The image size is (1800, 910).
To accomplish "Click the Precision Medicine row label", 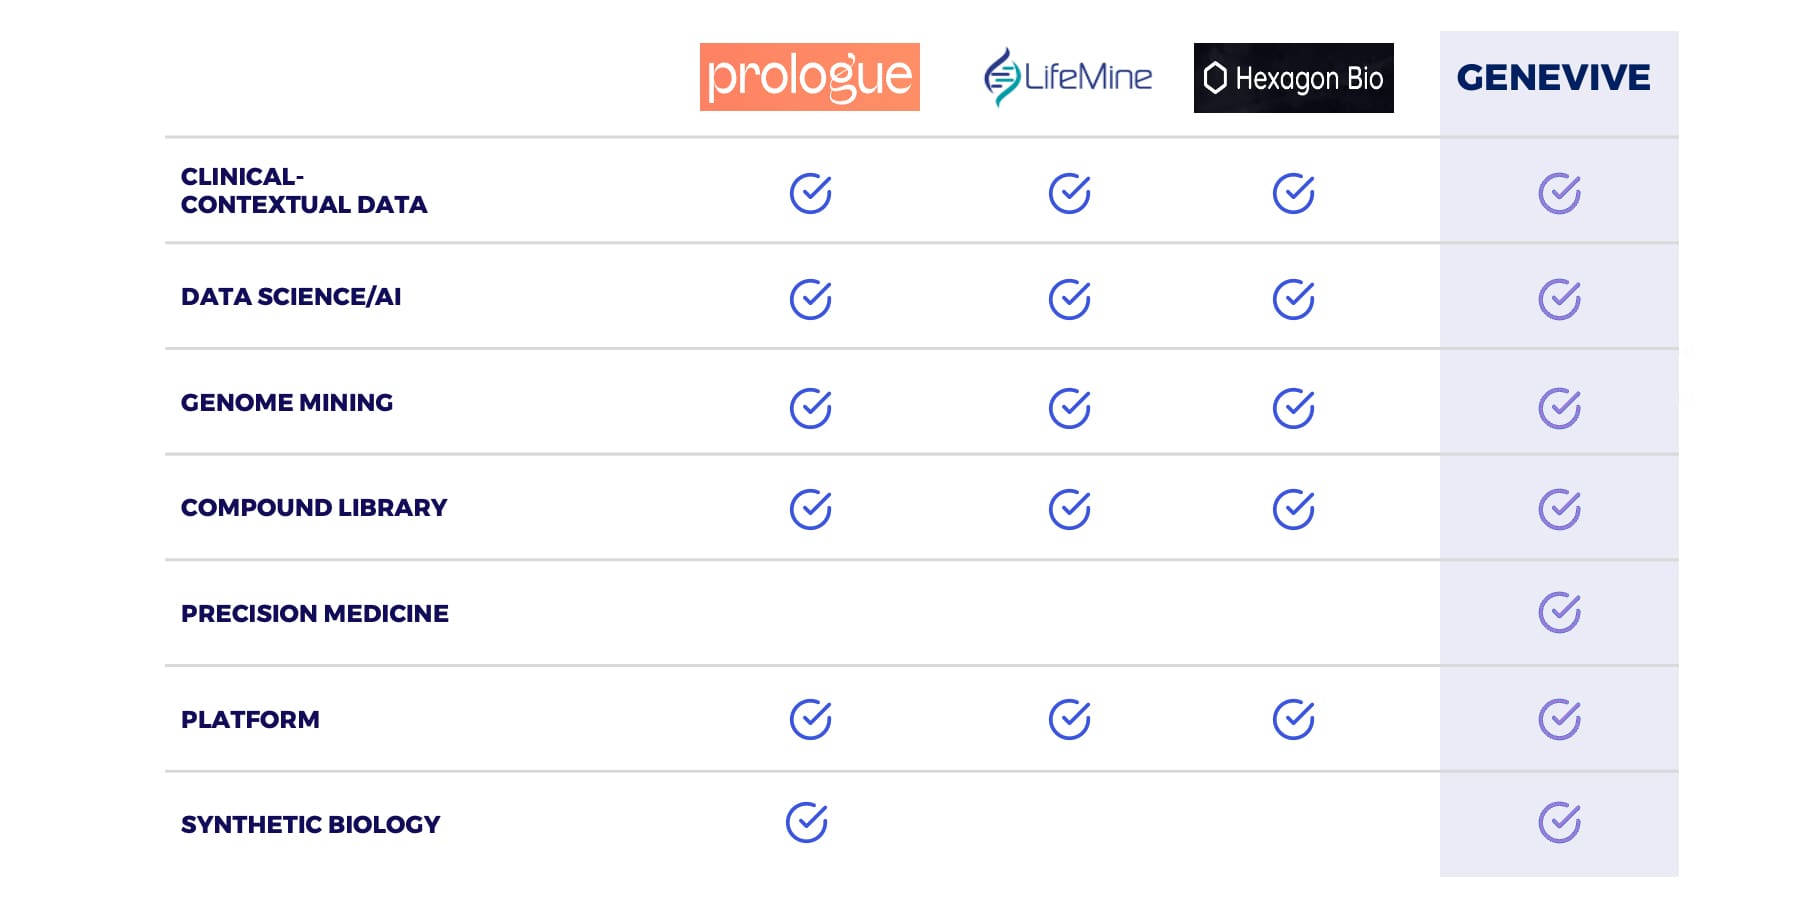I will coord(315,614).
